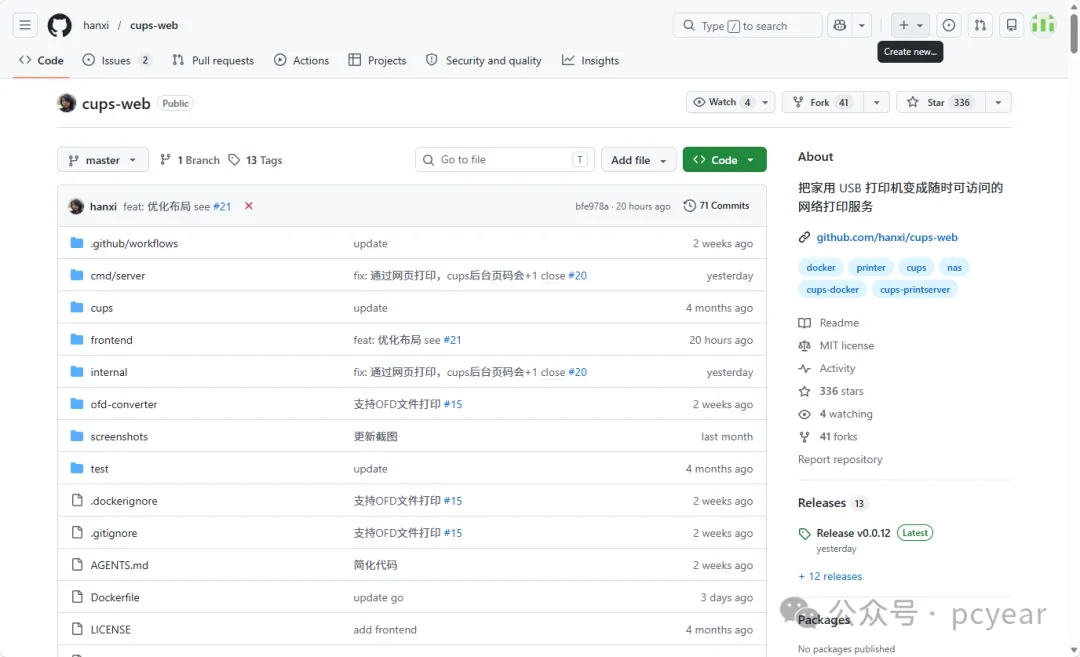The height and width of the screenshot is (657, 1080).
Task: Open the MIT license link
Action: (x=836, y=346)
